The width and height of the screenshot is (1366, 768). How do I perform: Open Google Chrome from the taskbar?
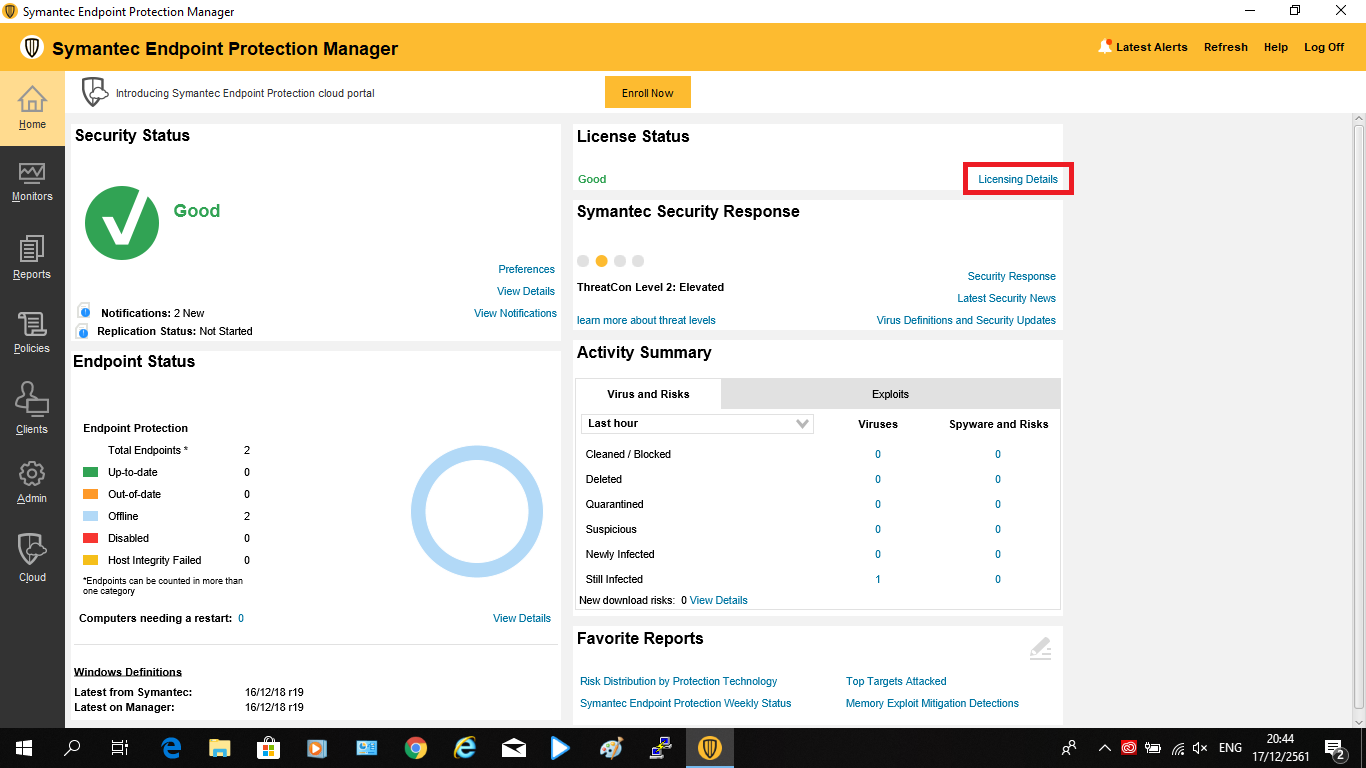[x=416, y=747]
